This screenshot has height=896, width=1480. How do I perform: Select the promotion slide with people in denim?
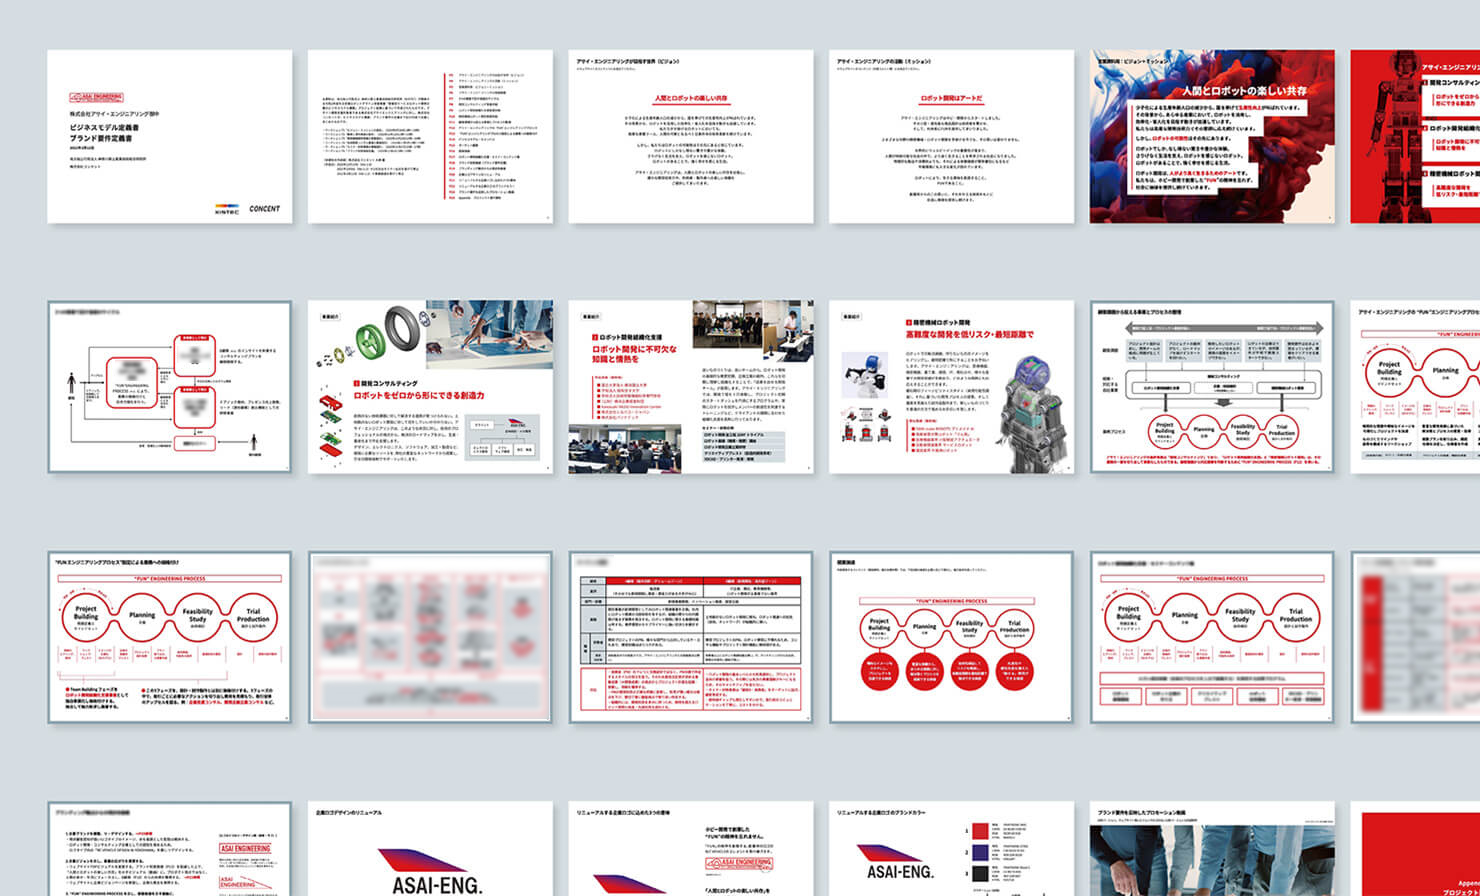click(1212, 848)
